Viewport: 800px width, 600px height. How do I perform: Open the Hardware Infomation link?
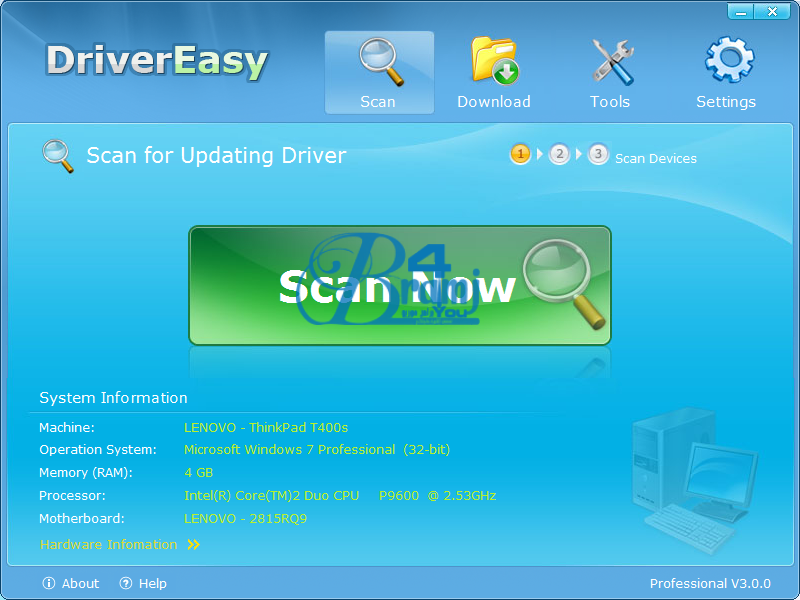click(x=108, y=545)
